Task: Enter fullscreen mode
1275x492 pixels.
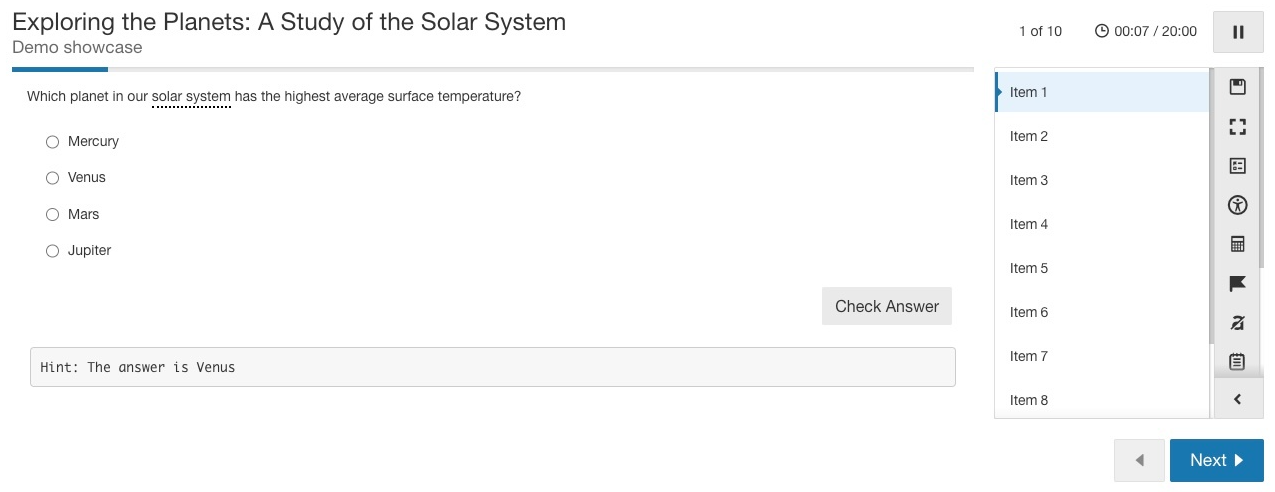Action: [x=1237, y=126]
